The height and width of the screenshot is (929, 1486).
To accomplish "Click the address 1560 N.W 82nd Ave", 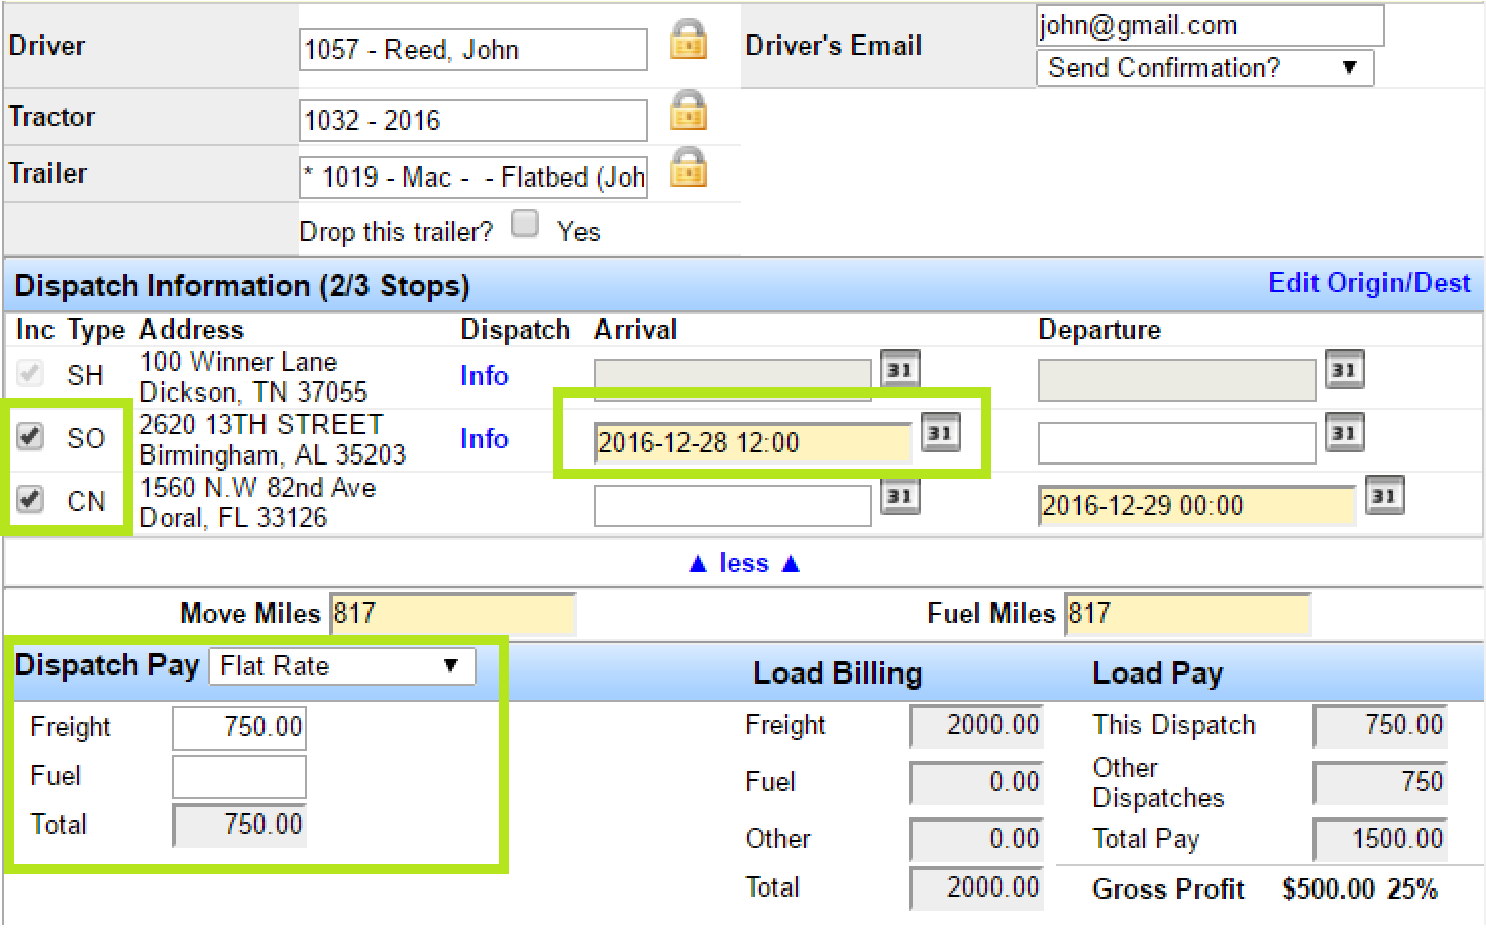I will point(258,488).
